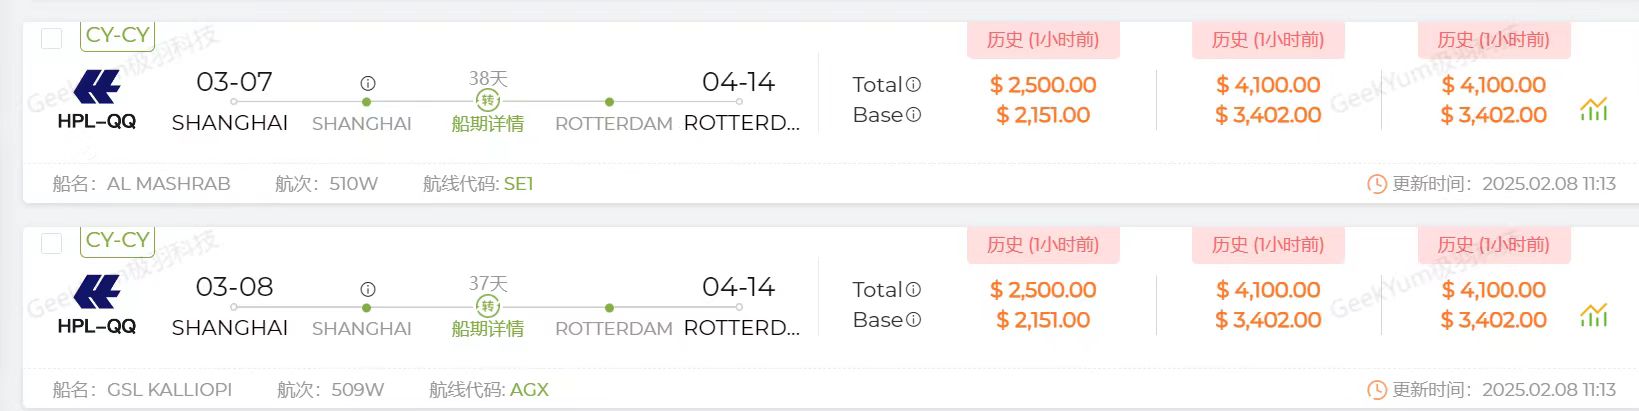Click the clock icon beside GSL KALLIOPI's 更新时间
The image size is (1639, 411).
pyautogui.click(x=1376, y=390)
